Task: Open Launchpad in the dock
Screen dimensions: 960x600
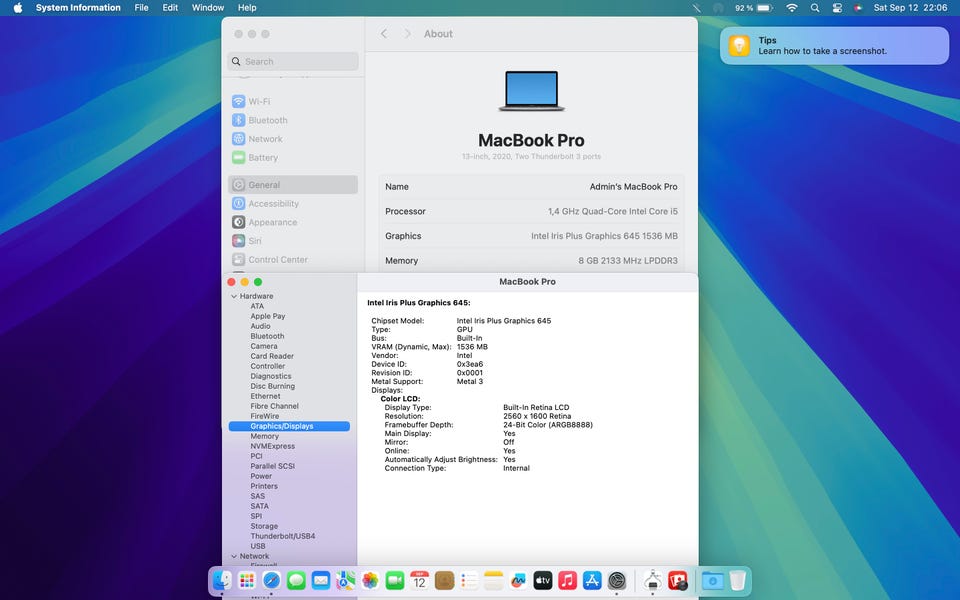Action: point(247,580)
